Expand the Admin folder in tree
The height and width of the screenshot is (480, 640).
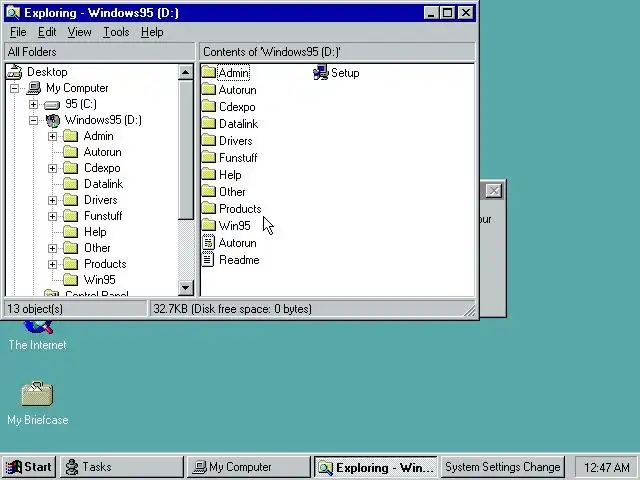[x=52, y=136]
